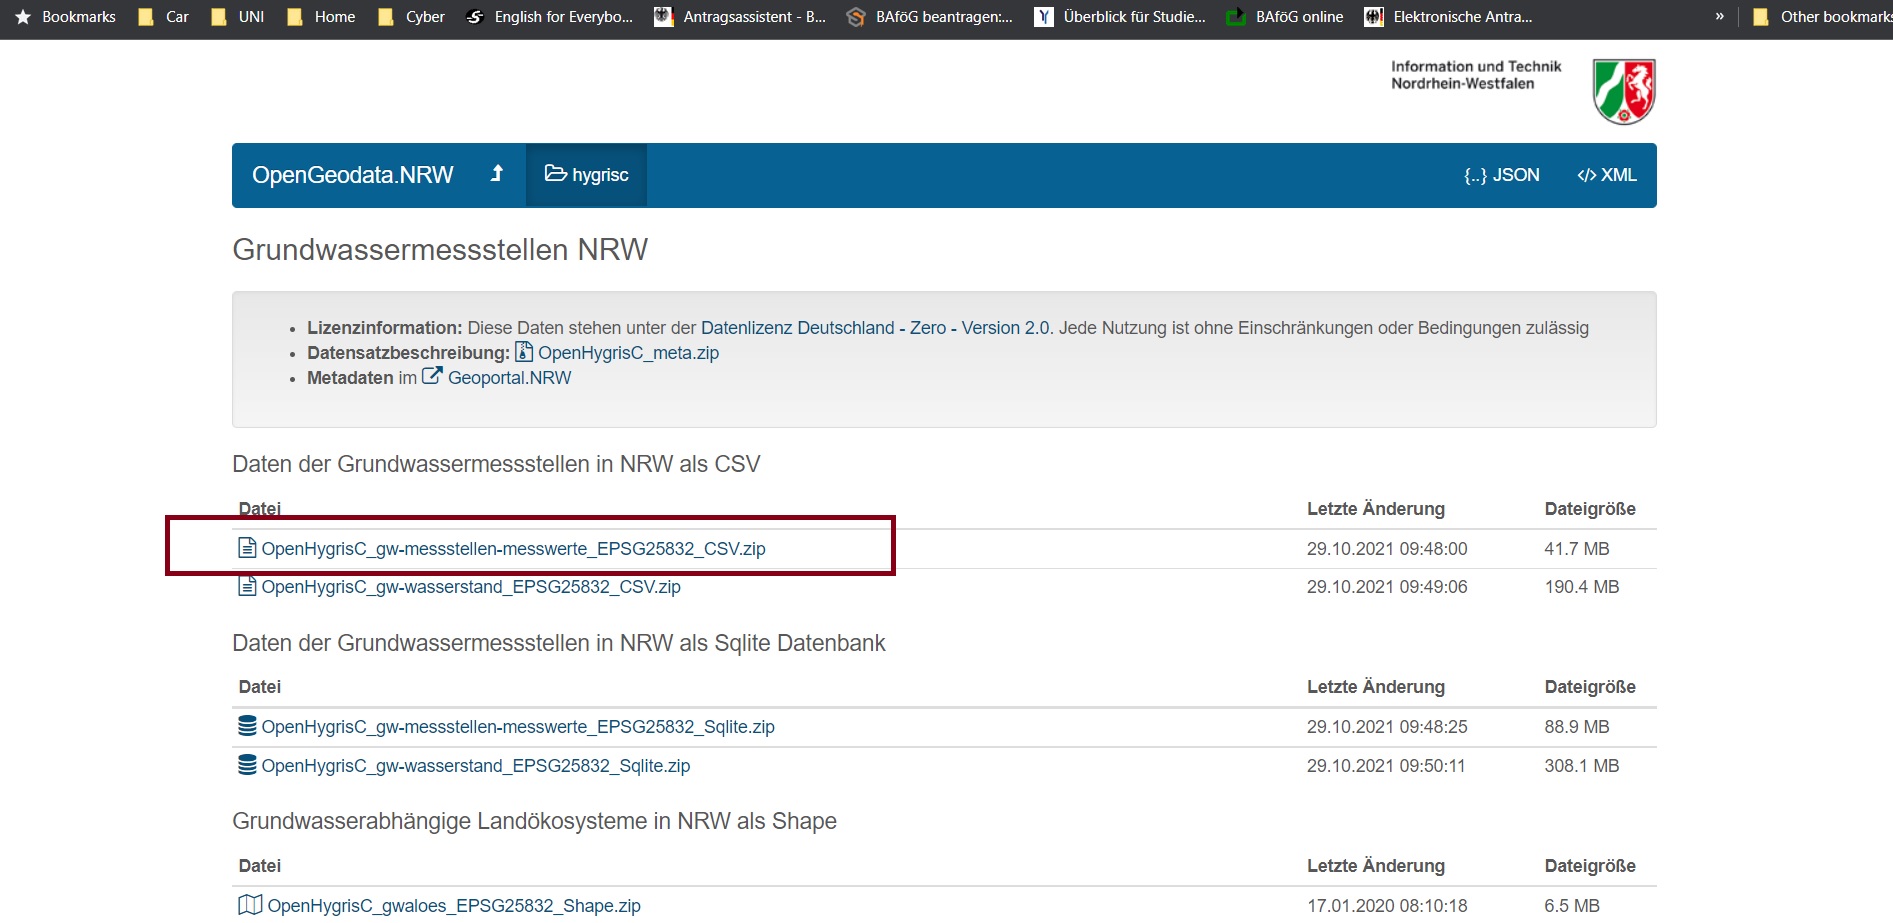Click database icon of gw-wasserstand Sqlite zip
The width and height of the screenshot is (1893, 923).
[x=247, y=765]
